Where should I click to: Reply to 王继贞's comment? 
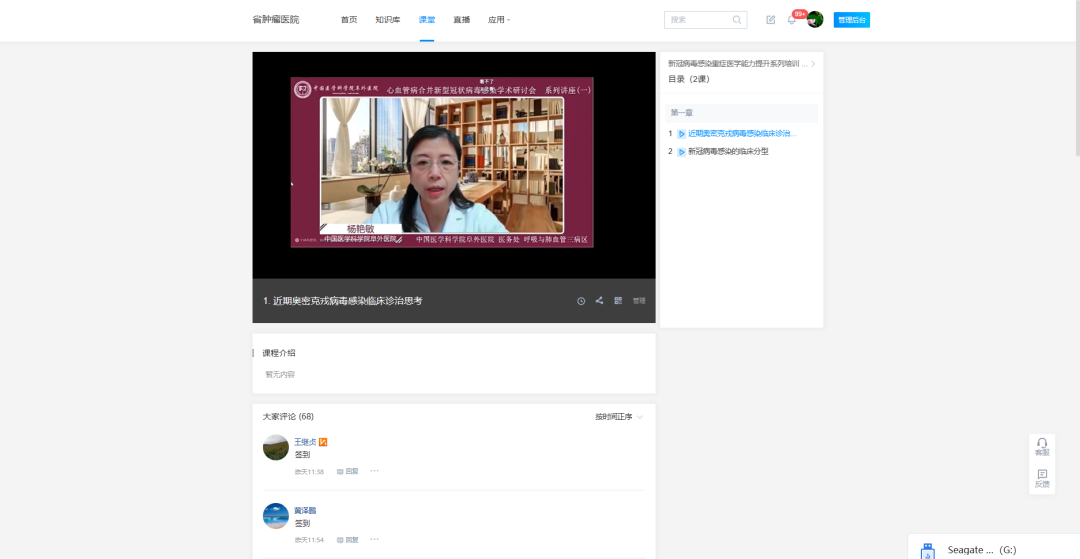[x=348, y=472]
